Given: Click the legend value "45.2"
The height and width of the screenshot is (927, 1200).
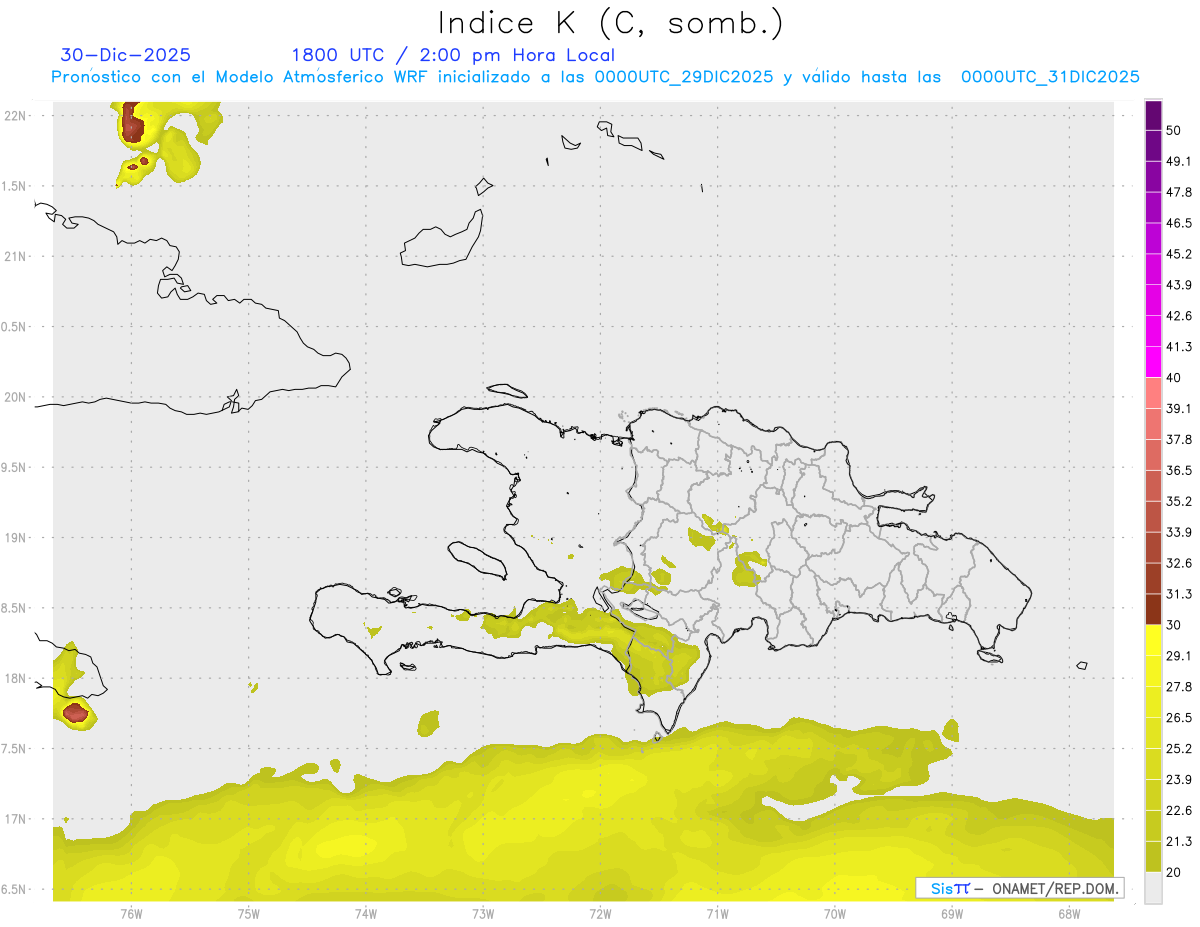Looking at the screenshot, I should coord(1179,254).
